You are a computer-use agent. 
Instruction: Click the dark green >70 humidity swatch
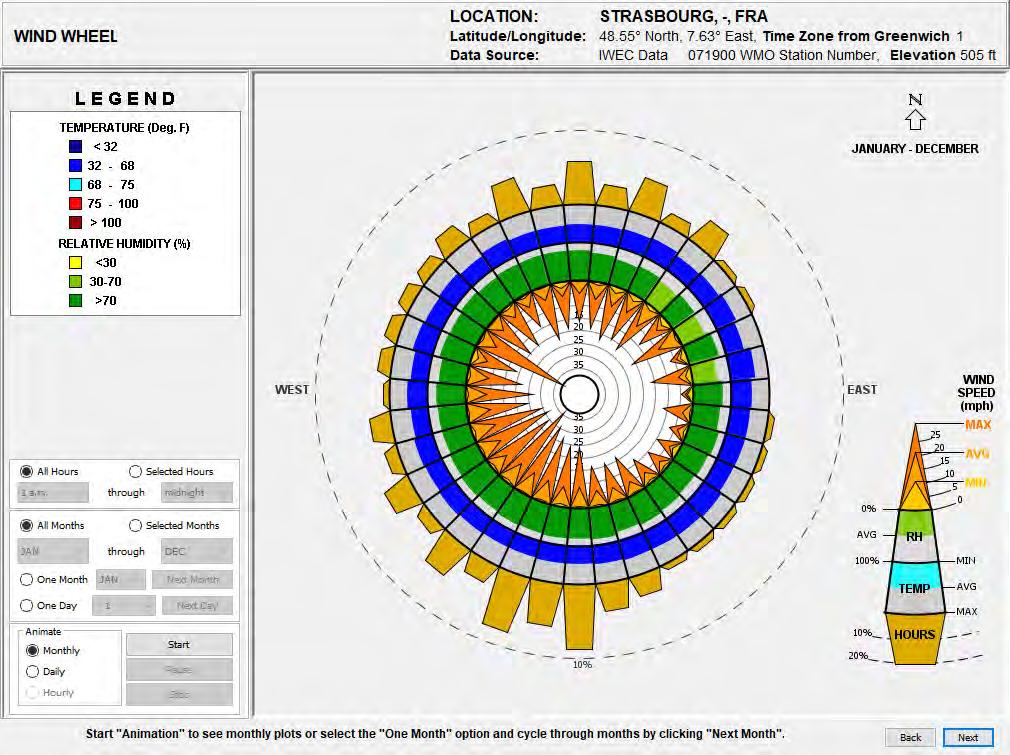point(75,301)
